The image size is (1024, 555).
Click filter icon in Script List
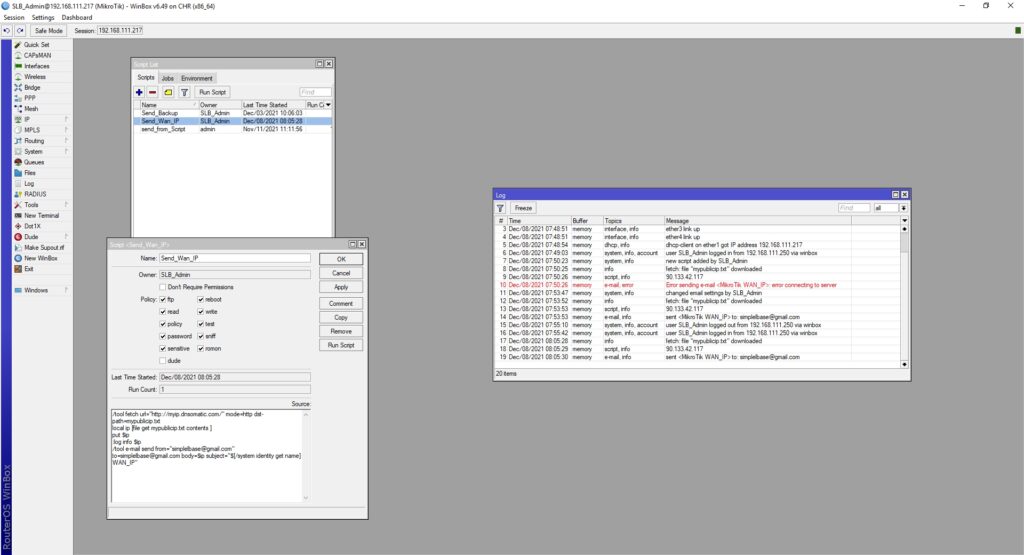184,92
